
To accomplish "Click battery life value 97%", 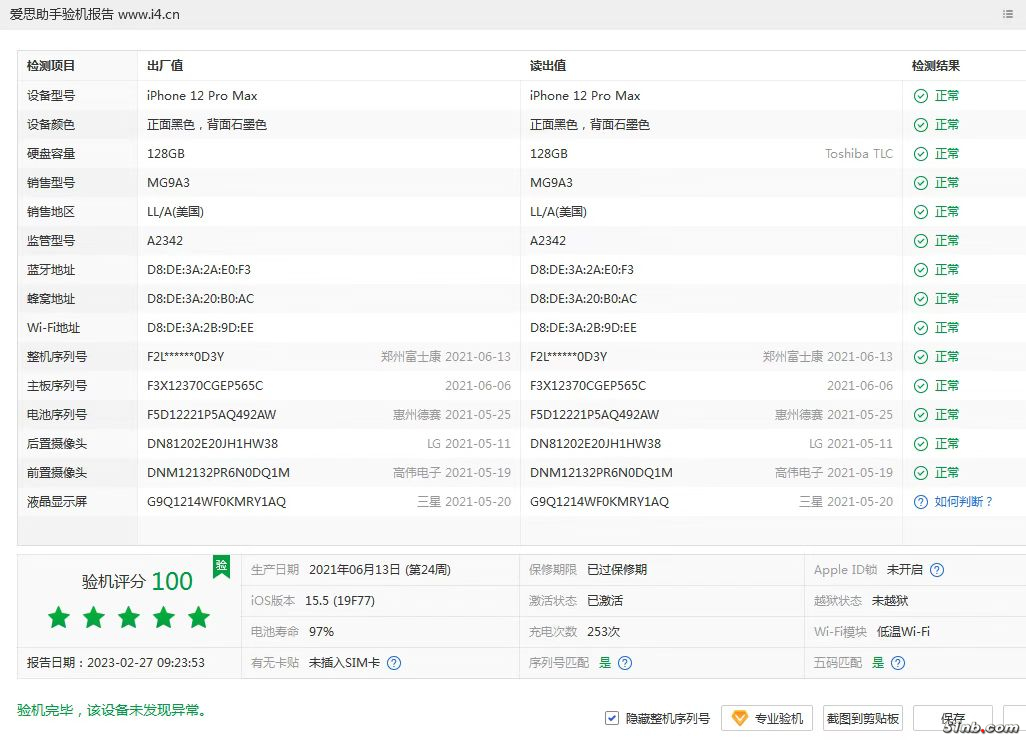I will coord(321,632).
